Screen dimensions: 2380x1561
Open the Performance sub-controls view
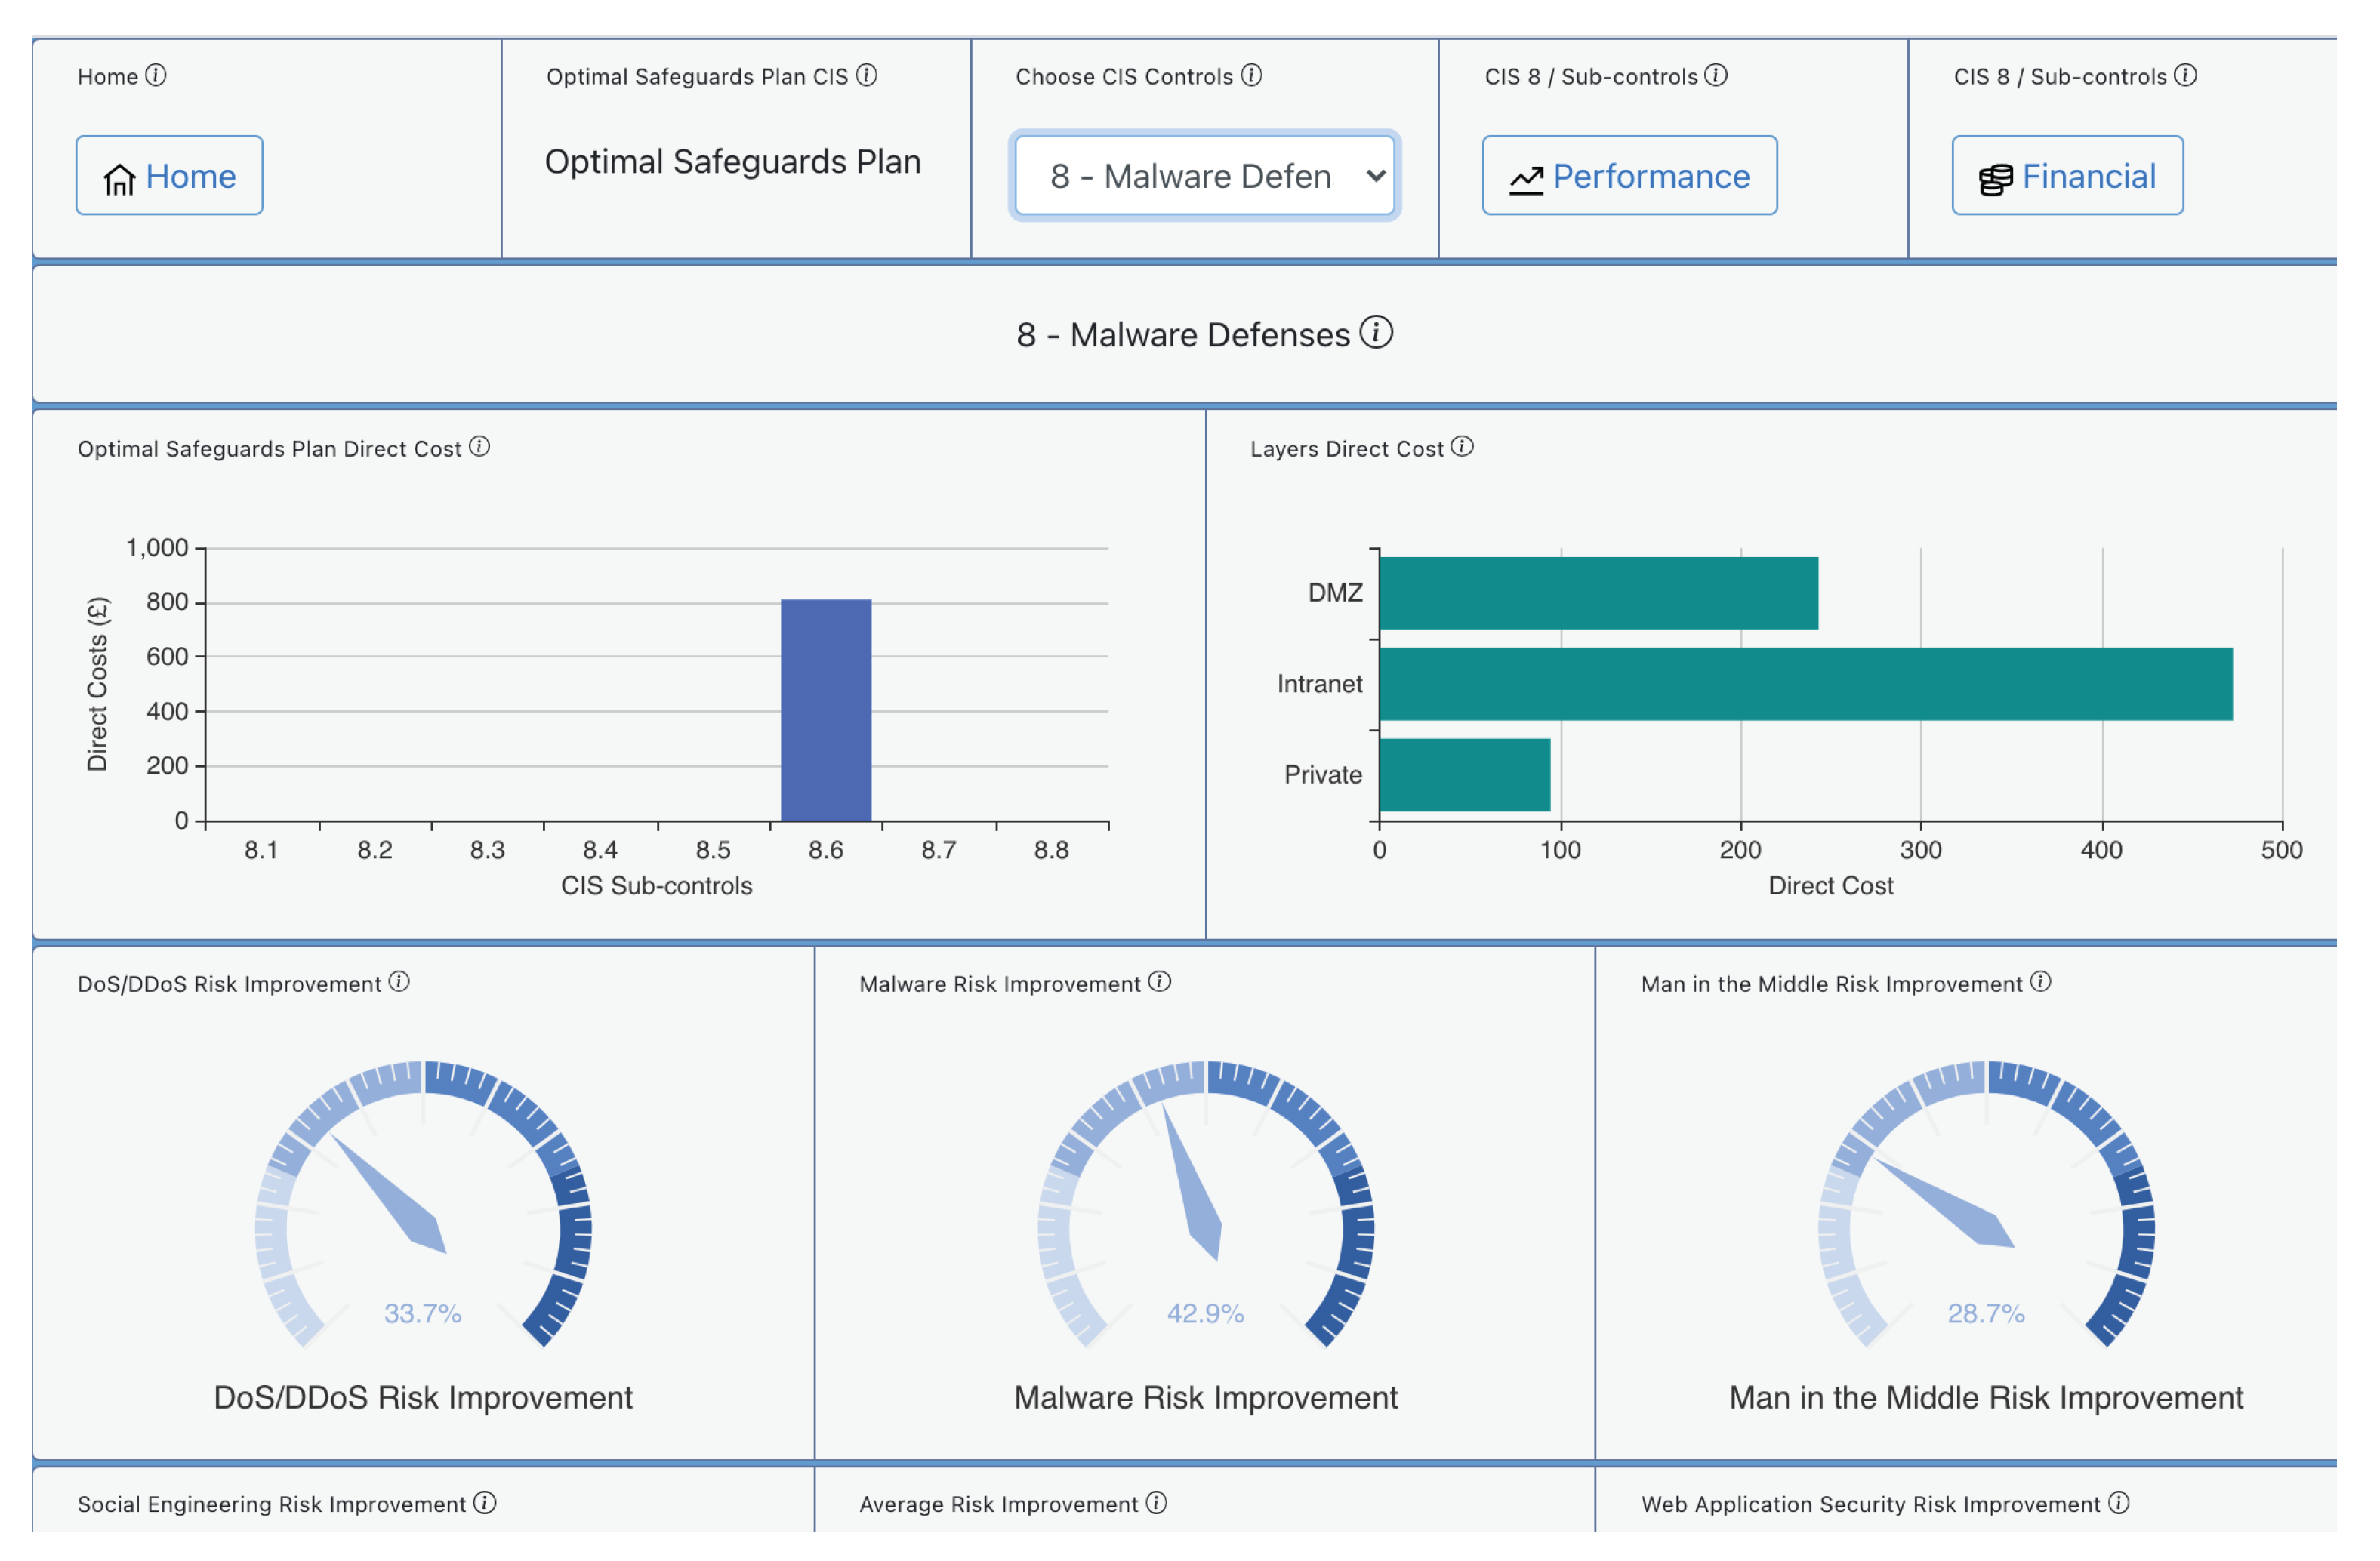click(1629, 176)
